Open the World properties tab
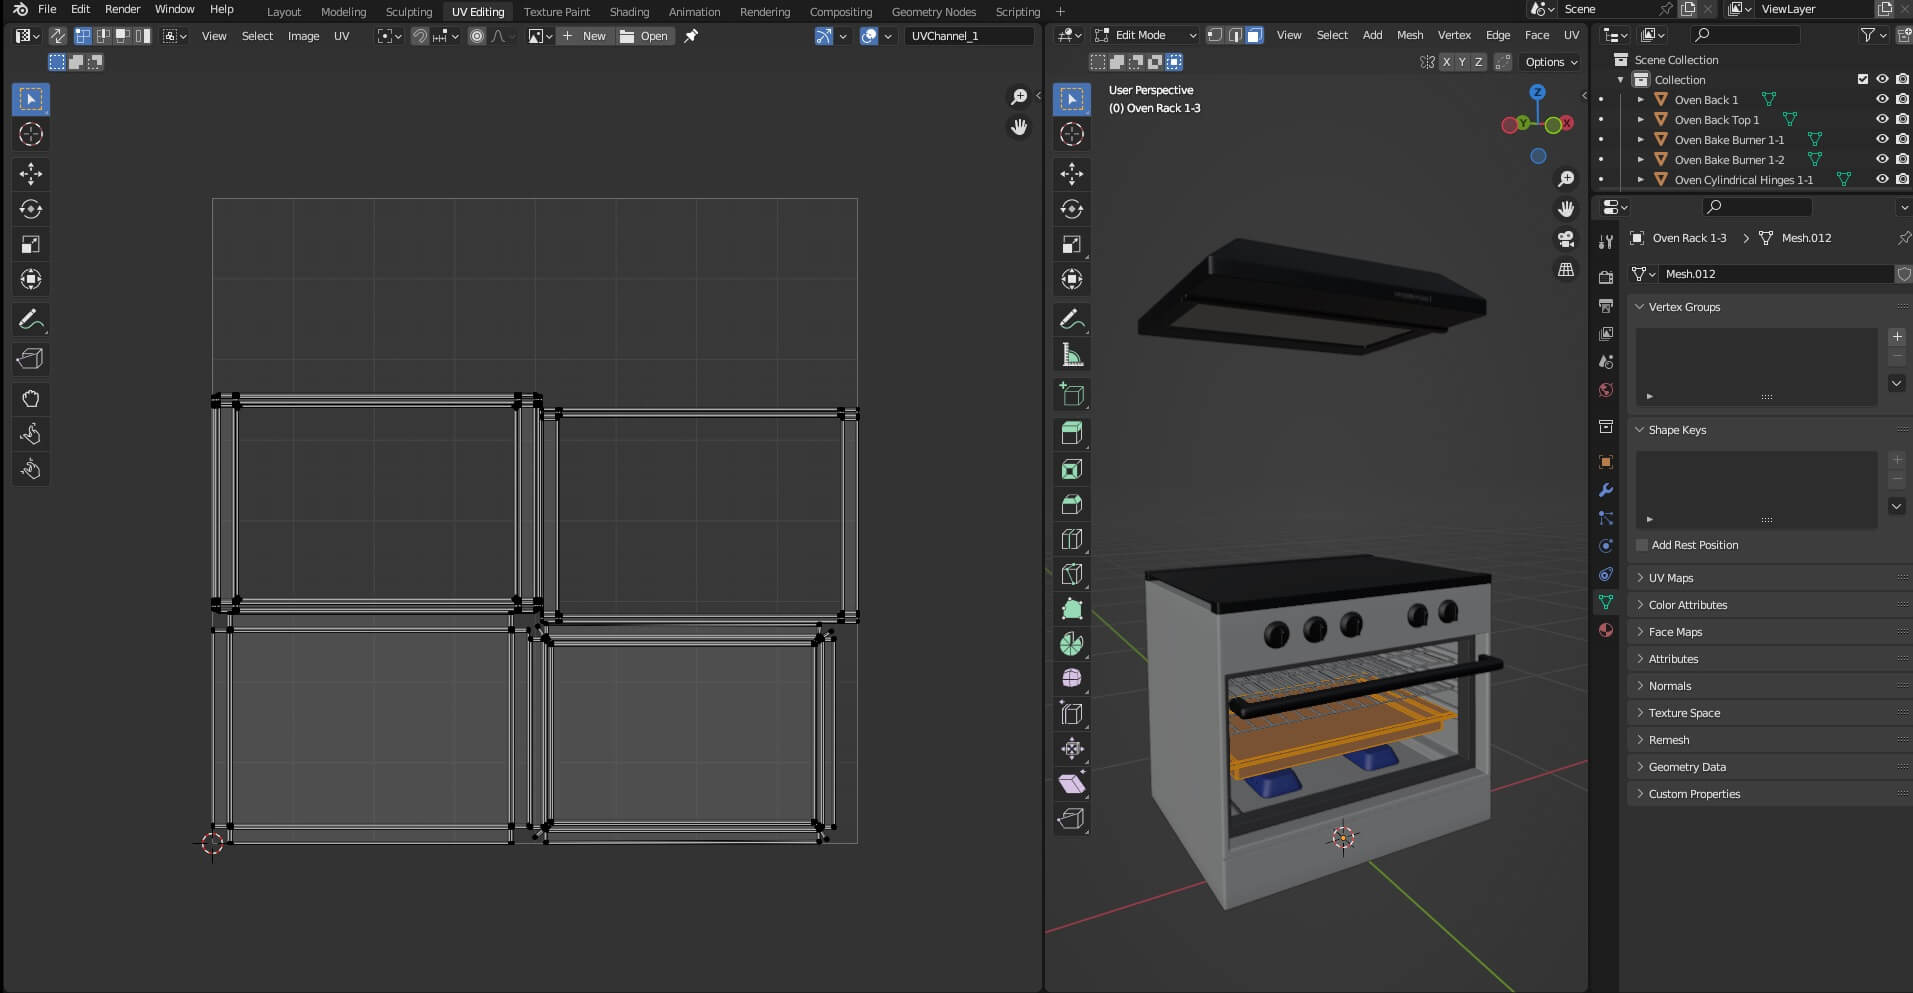 pyautogui.click(x=1605, y=390)
